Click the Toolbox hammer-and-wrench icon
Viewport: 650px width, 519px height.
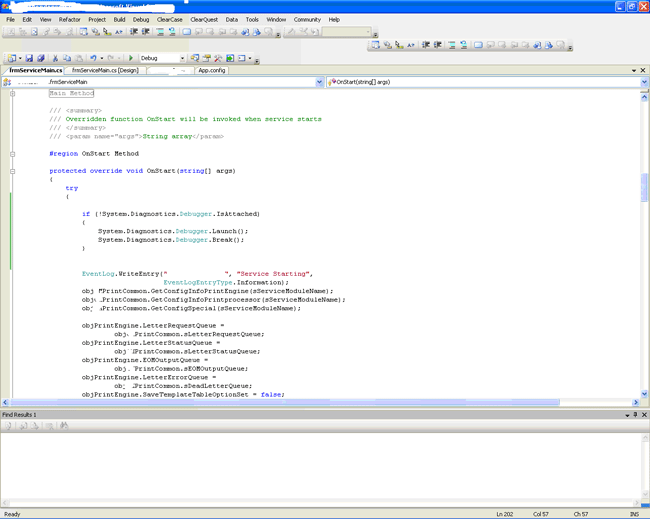tap(218, 58)
